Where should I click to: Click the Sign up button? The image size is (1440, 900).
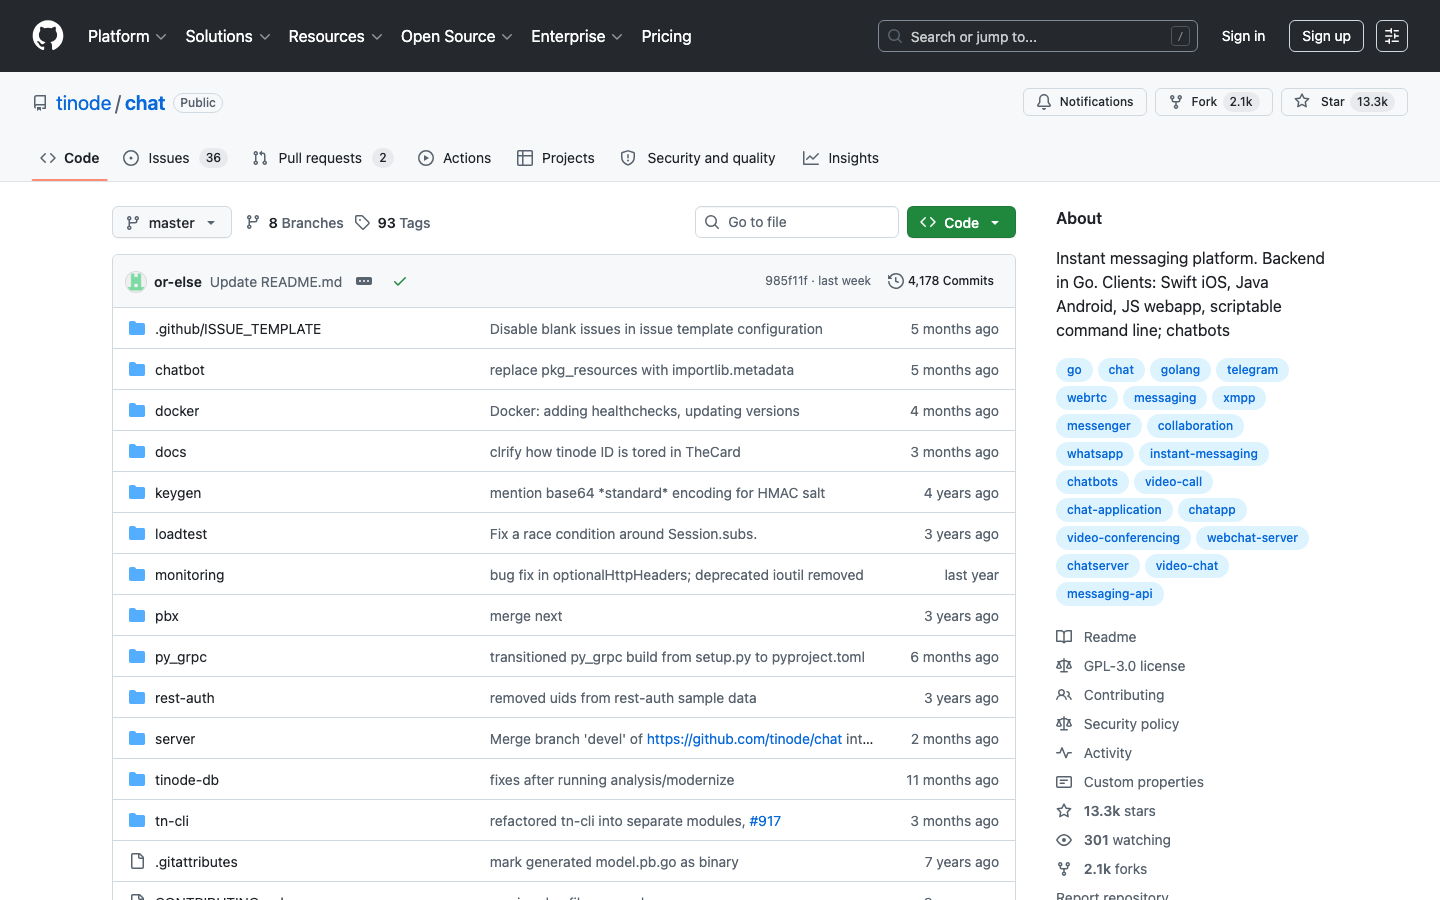tap(1326, 36)
